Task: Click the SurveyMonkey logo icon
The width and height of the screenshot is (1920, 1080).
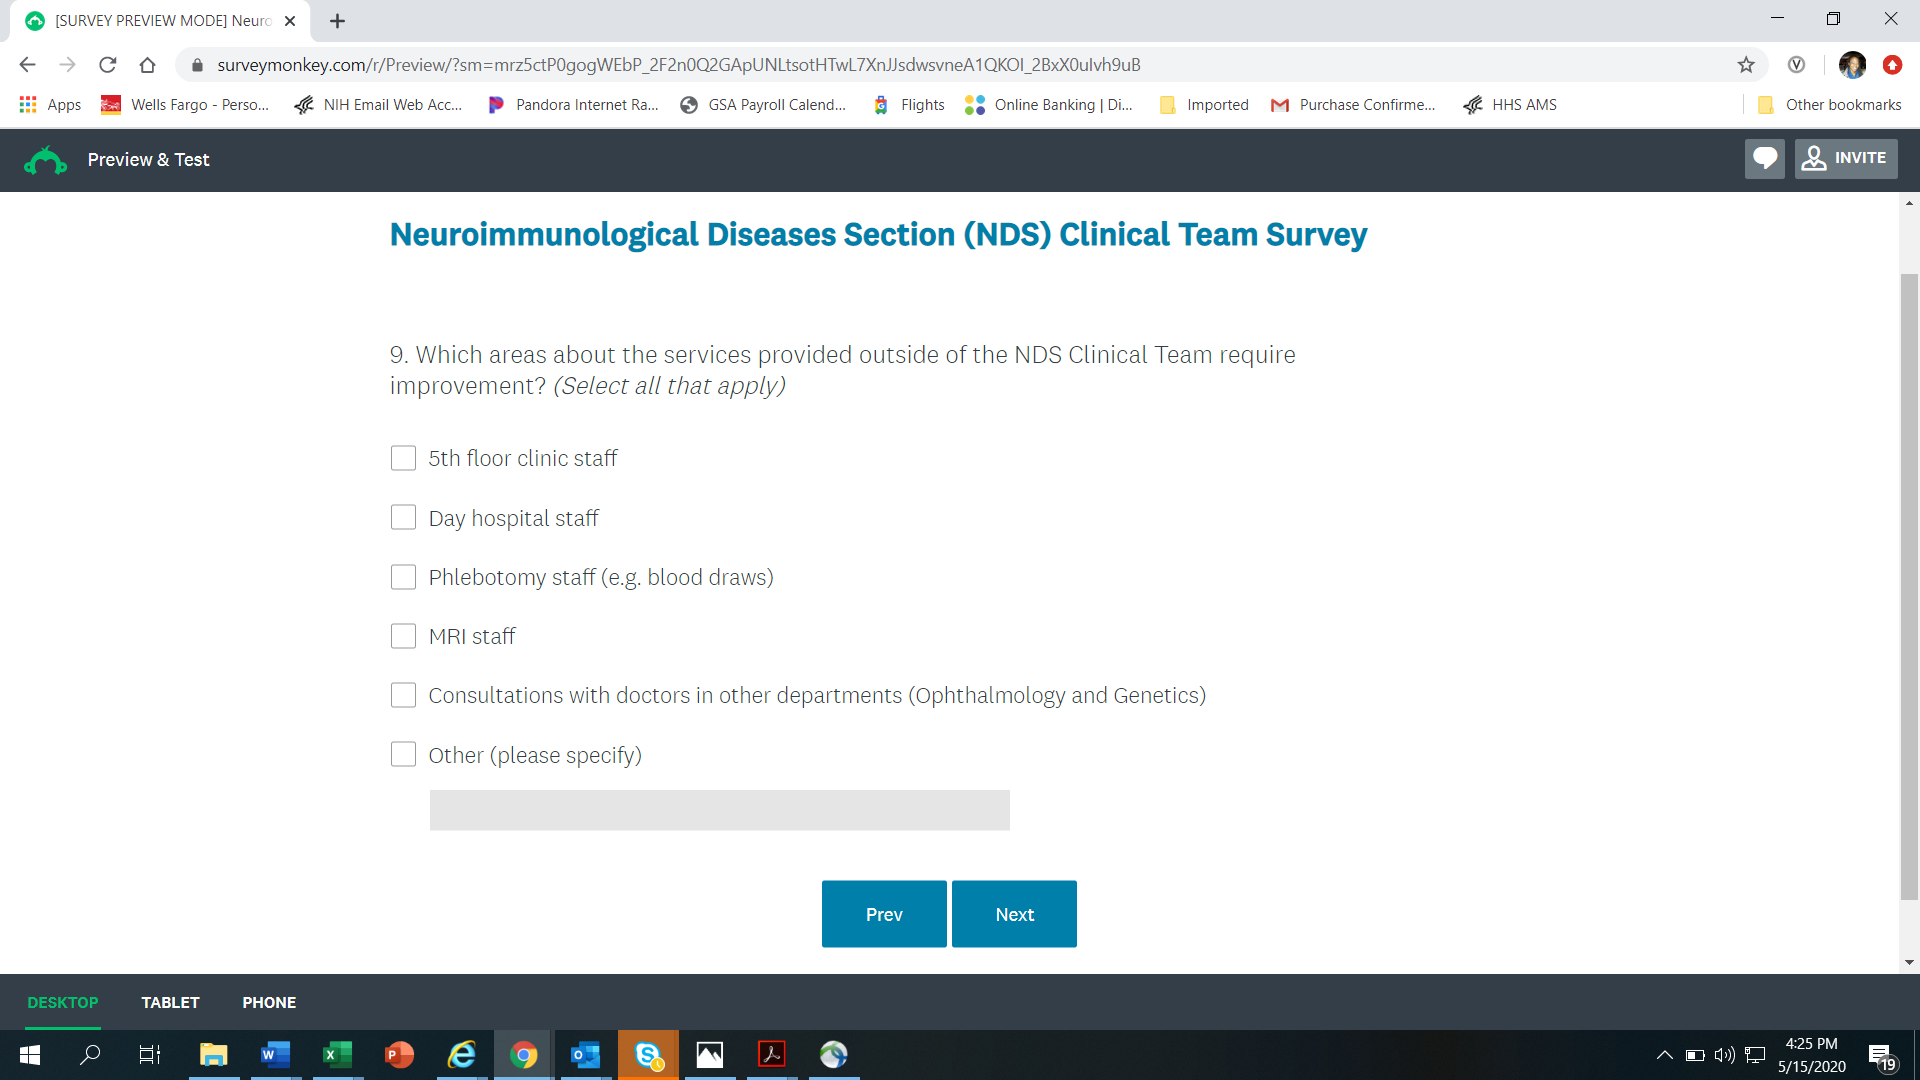Action: point(45,160)
